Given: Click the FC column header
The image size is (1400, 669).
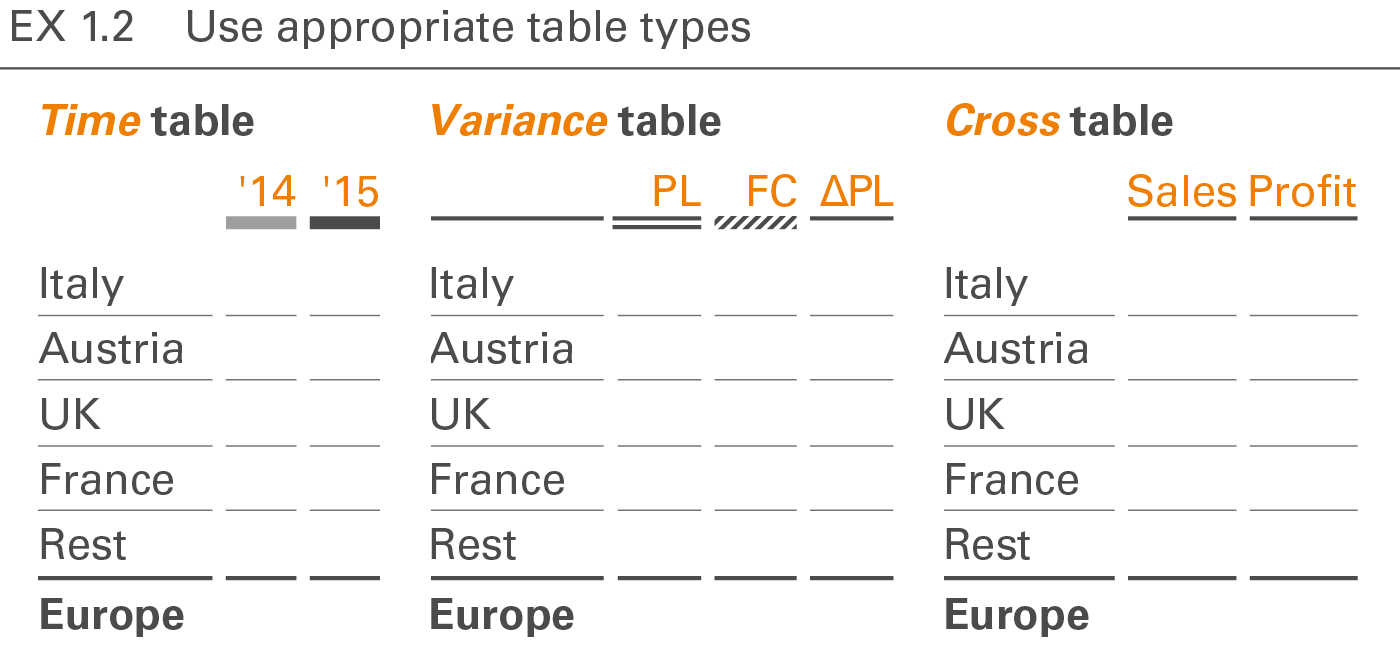Looking at the screenshot, I should coord(771,191).
